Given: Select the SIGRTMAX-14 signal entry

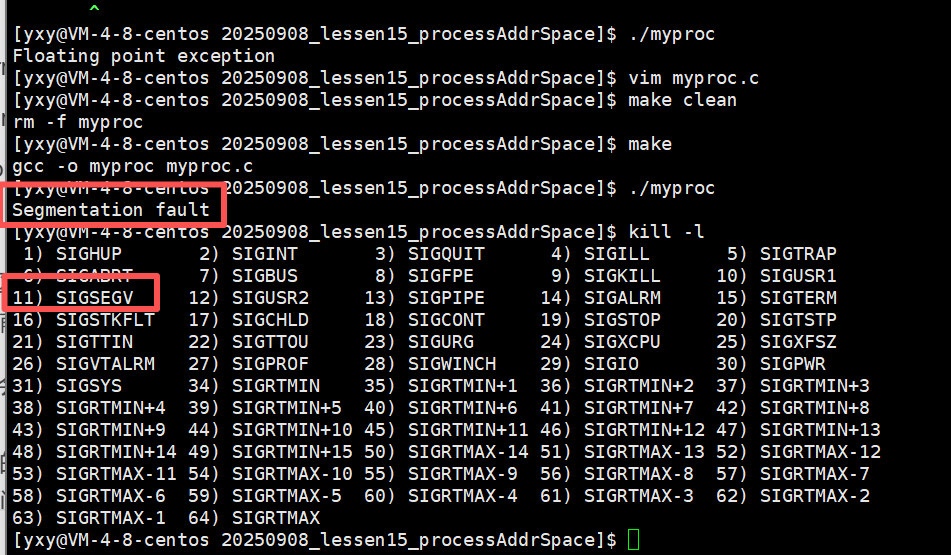Looking at the screenshot, I should coord(446,452).
